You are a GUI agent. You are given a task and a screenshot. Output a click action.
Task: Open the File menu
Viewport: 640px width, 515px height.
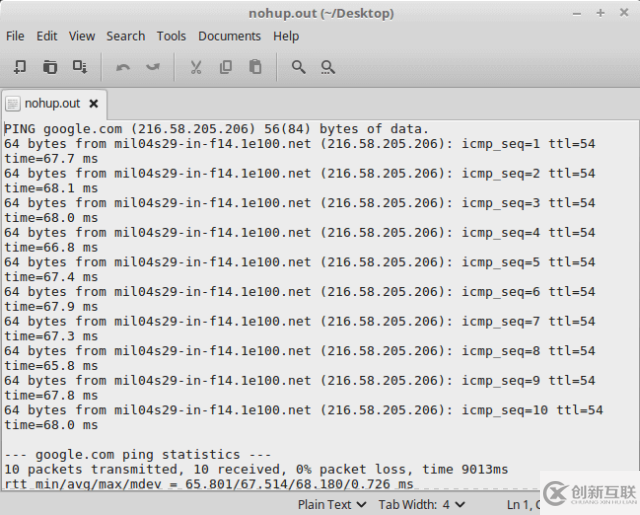pyautogui.click(x=15, y=36)
